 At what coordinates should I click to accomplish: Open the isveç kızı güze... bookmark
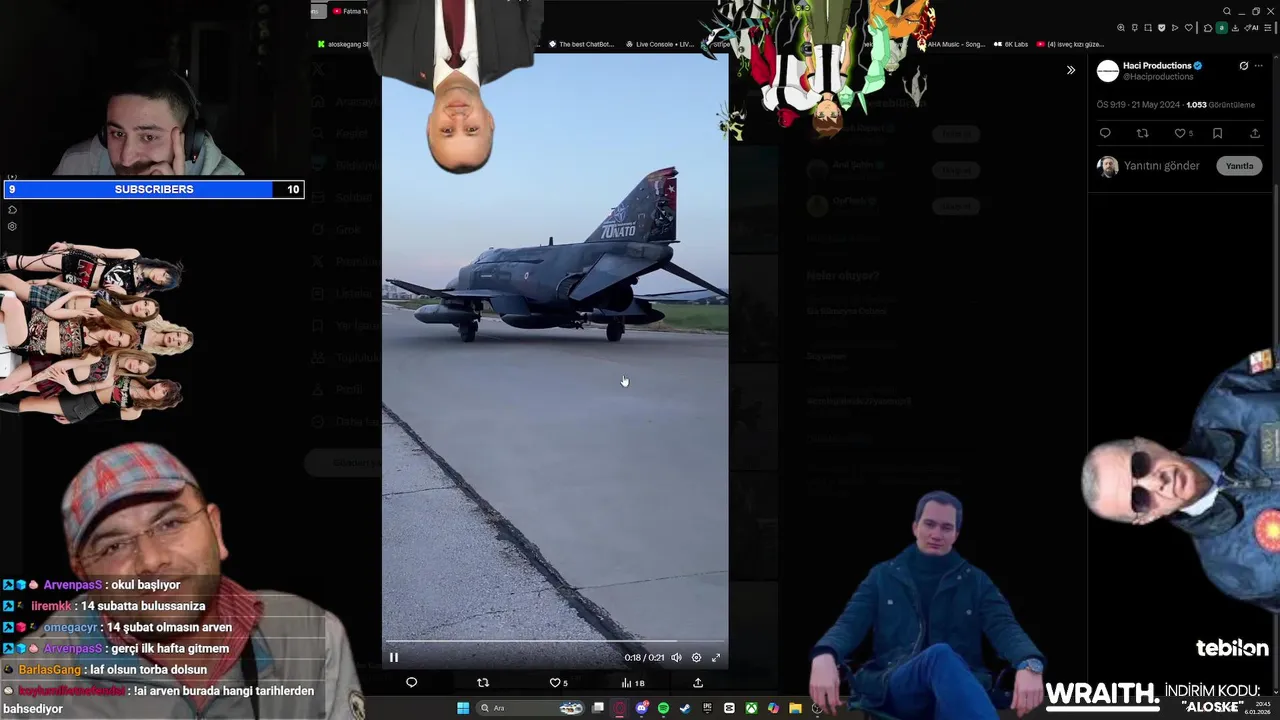1071,44
